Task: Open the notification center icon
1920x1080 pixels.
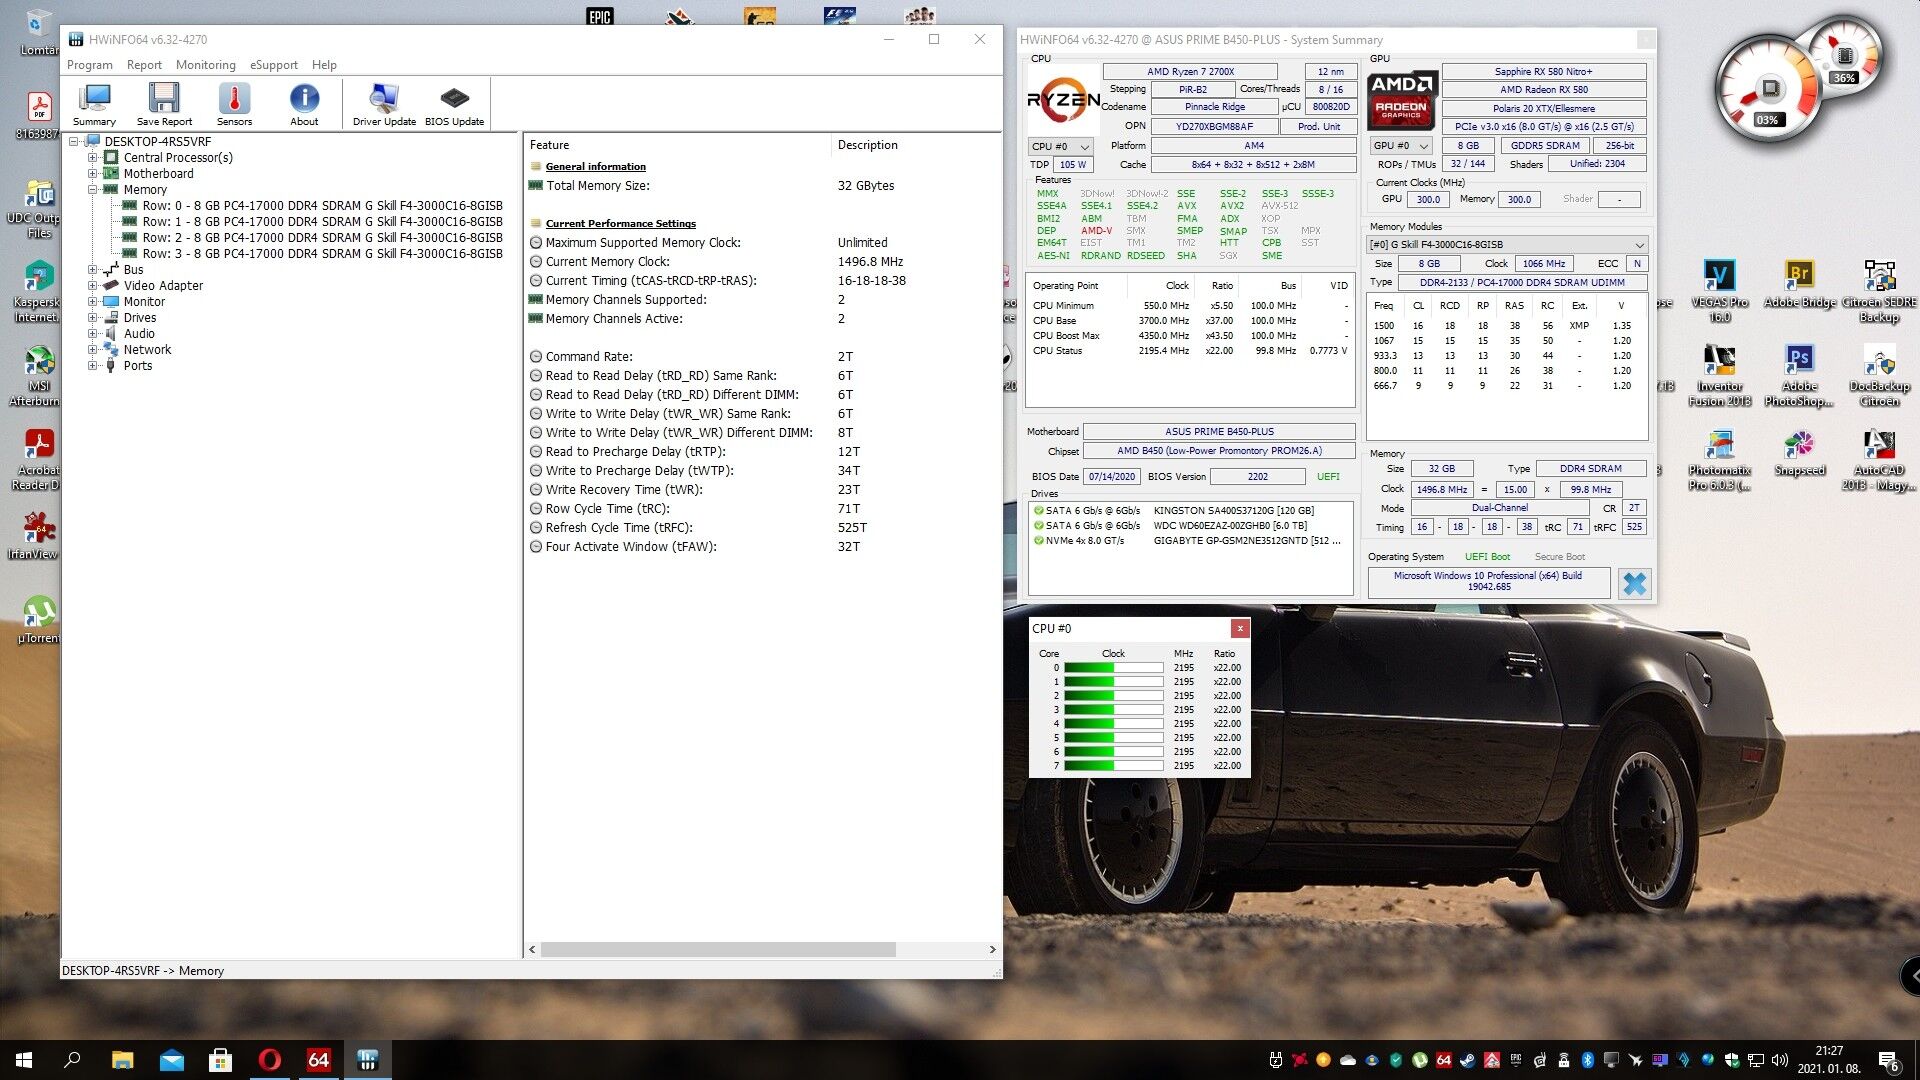Action: (1888, 1060)
